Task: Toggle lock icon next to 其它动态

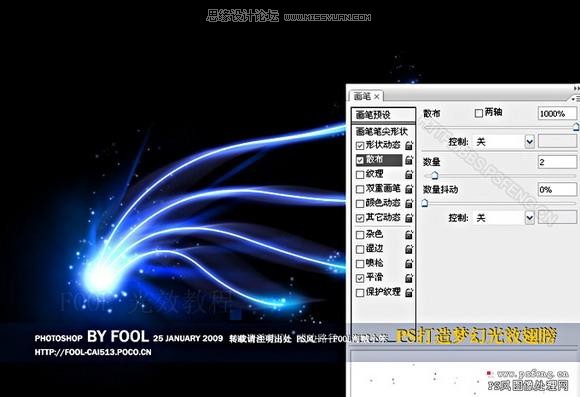Action: pos(409,218)
